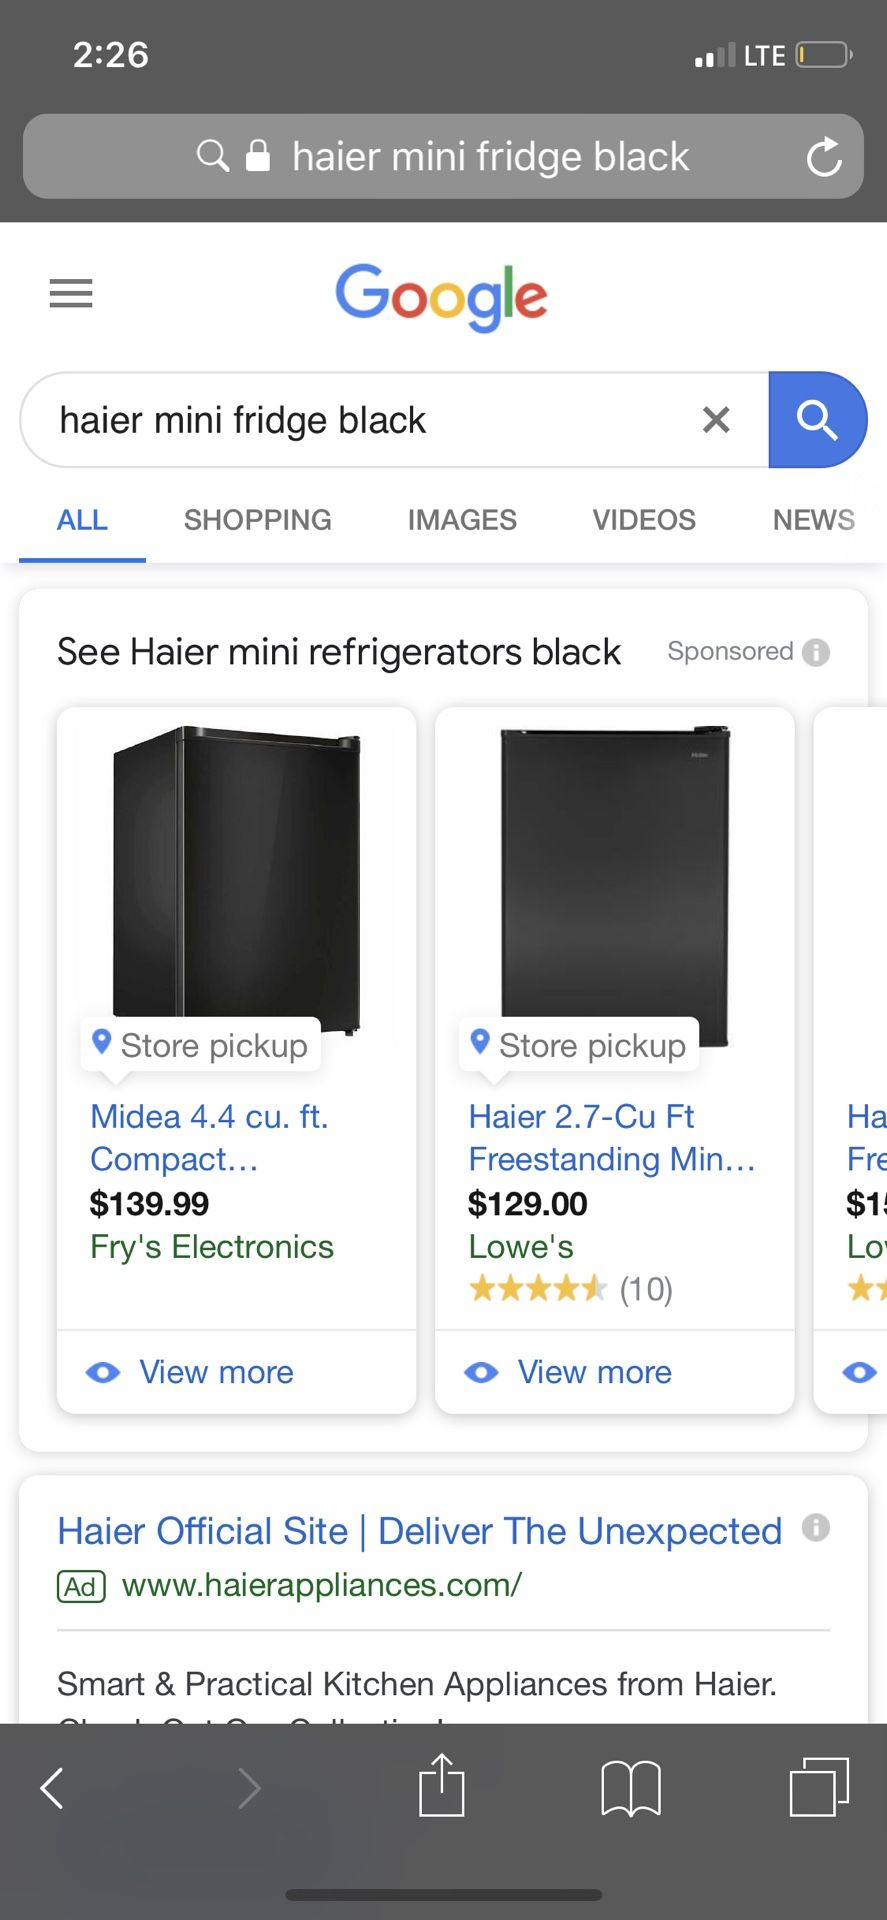This screenshot has width=887, height=1920.
Task: Tap the Haier fridge product image from Lowe's
Action: coord(614,880)
